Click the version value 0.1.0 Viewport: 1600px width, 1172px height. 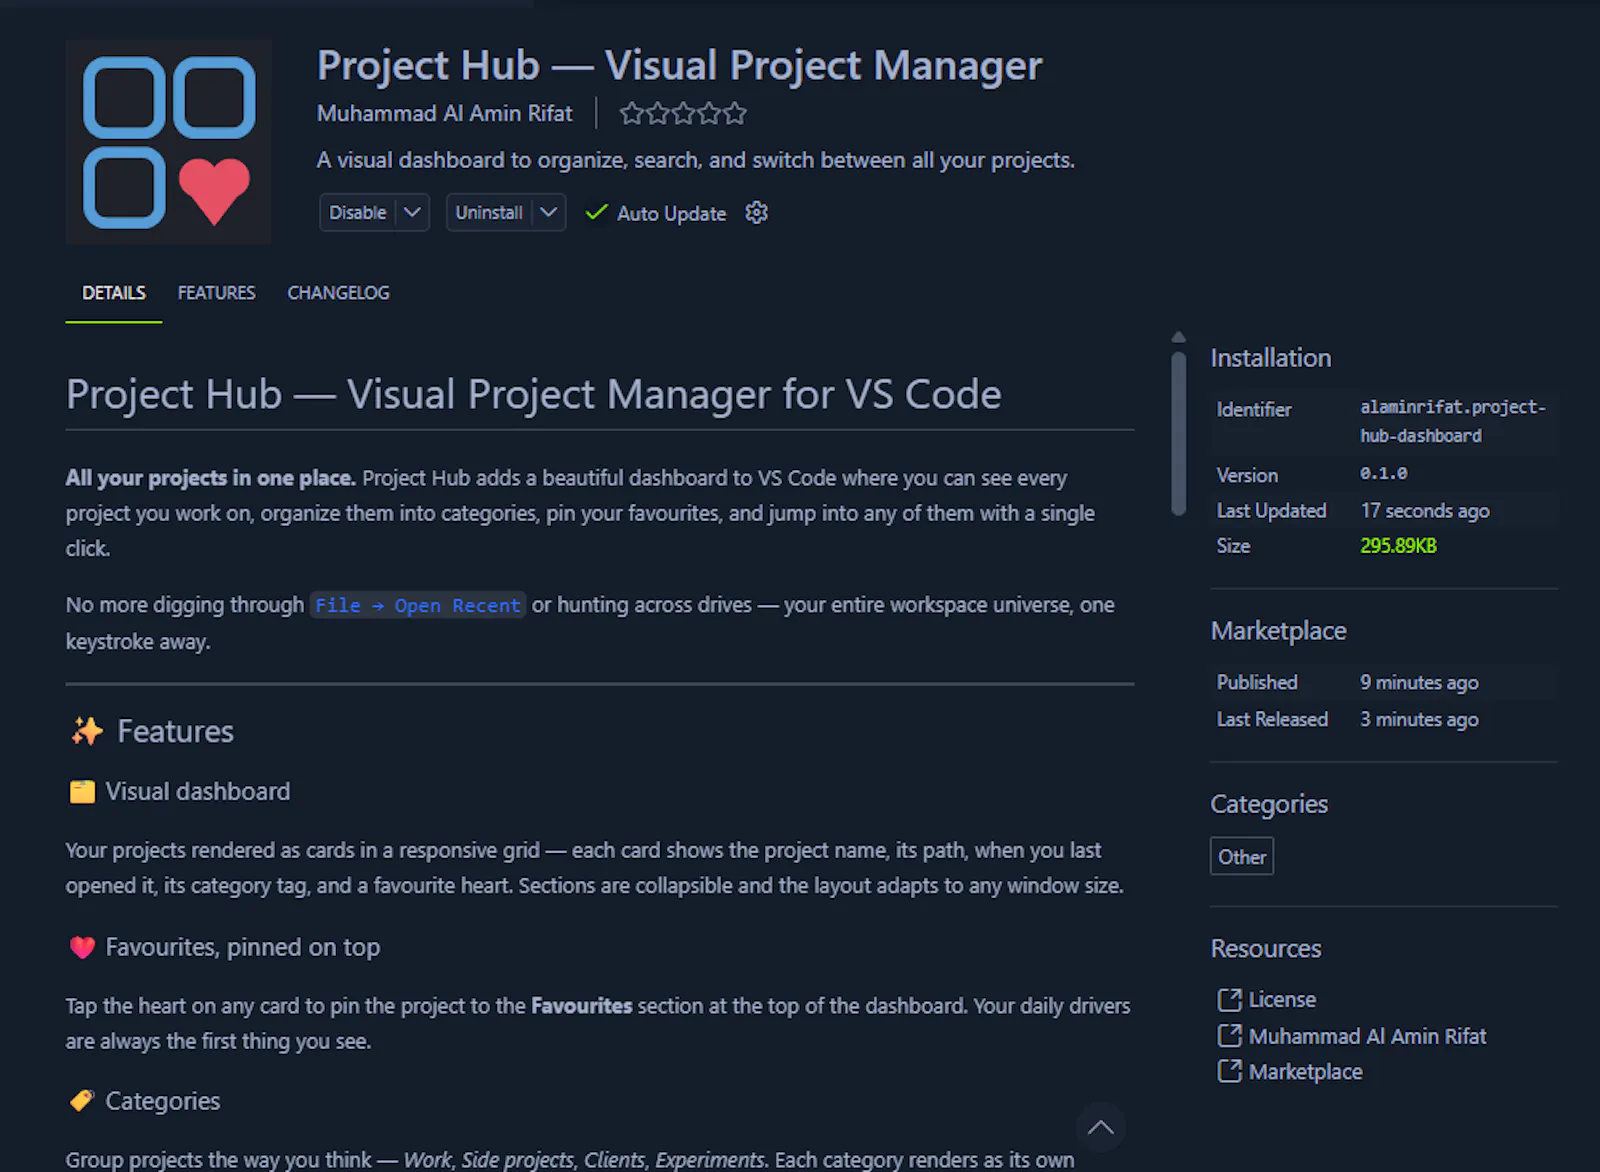click(x=1384, y=474)
